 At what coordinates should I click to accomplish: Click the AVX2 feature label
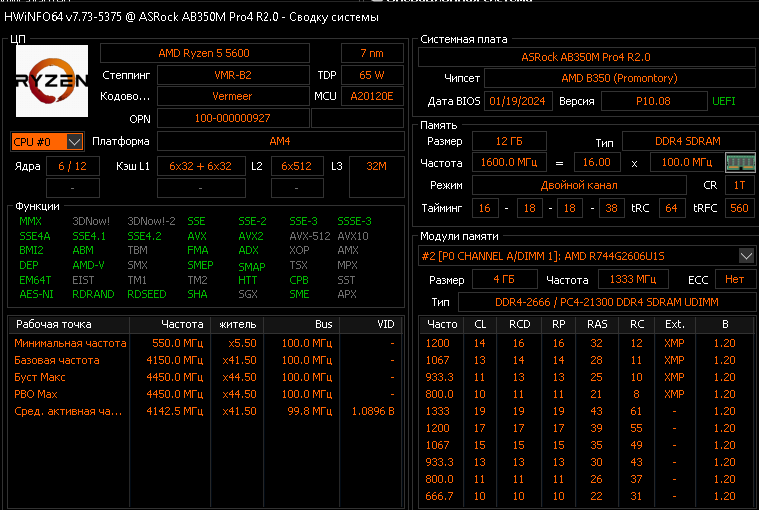point(251,236)
